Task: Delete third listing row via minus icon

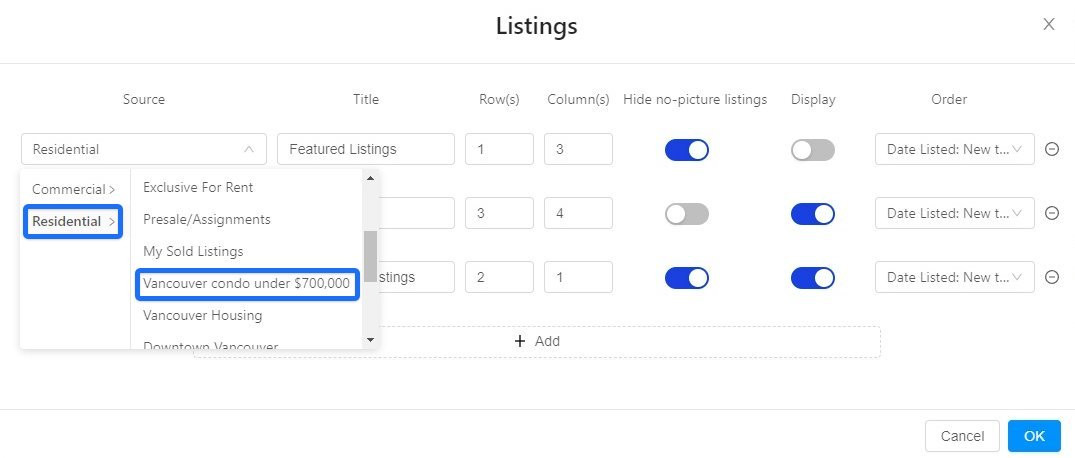Action: point(1052,277)
